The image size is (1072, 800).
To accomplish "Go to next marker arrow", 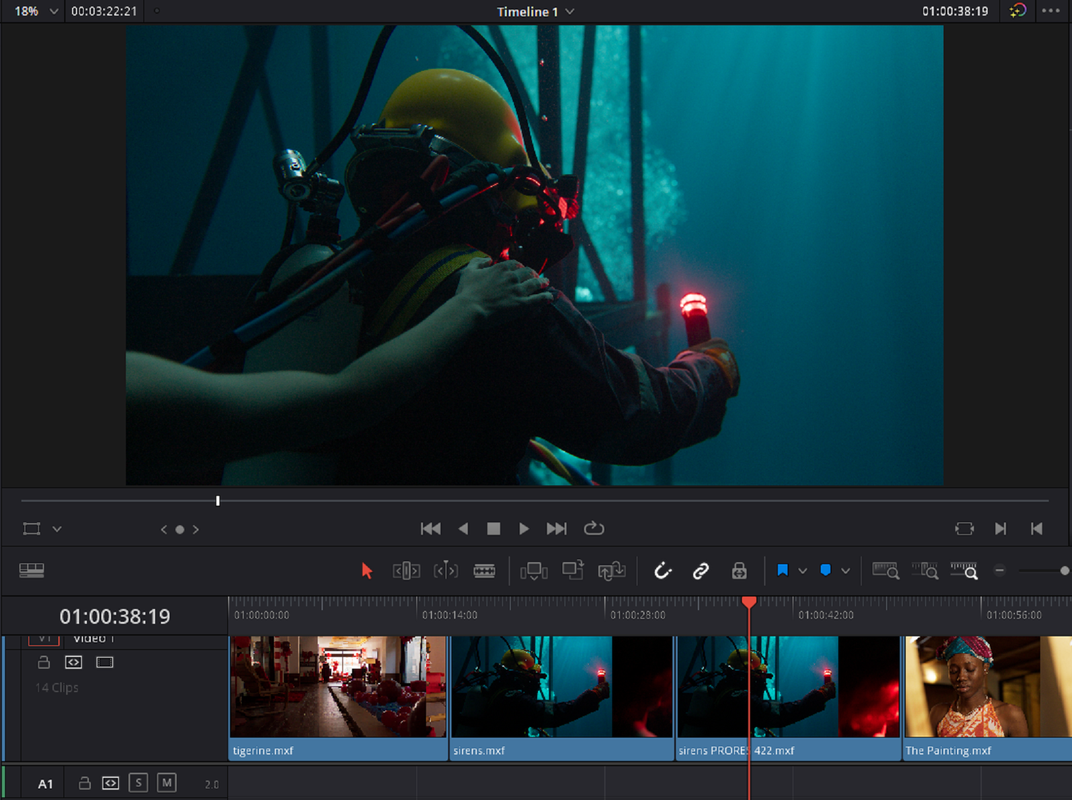I will [196, 529].
